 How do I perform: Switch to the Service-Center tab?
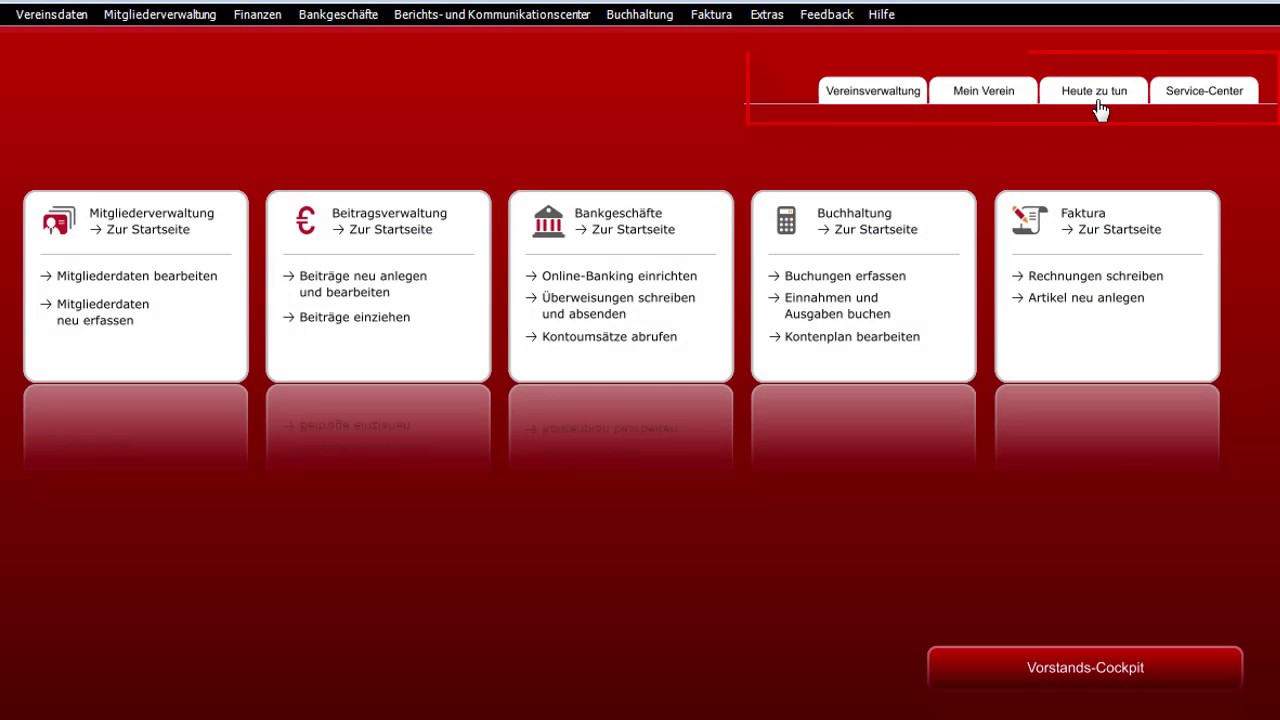pos(1204,91)
